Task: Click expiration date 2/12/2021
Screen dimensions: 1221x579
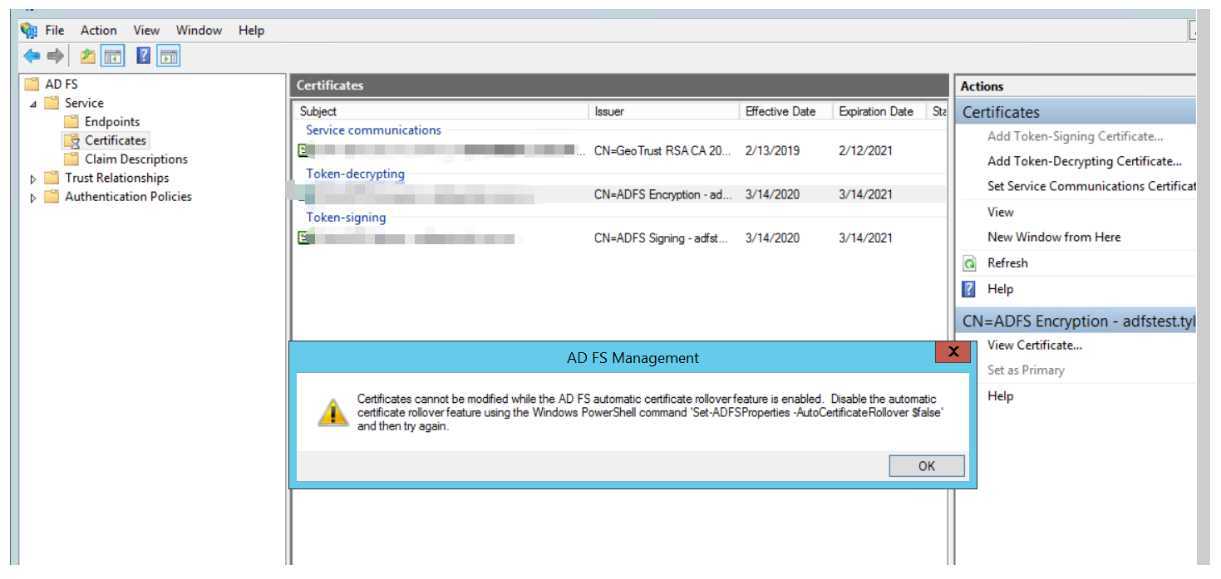Action: point(866,151)
